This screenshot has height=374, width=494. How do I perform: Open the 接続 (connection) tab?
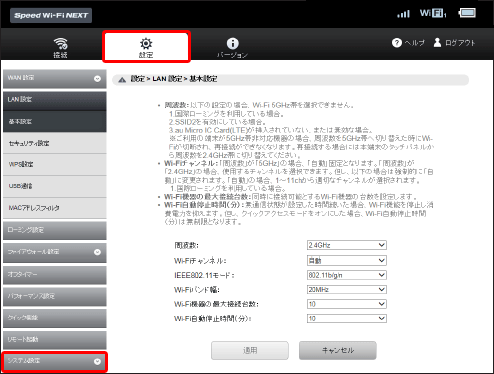point(60,47)
